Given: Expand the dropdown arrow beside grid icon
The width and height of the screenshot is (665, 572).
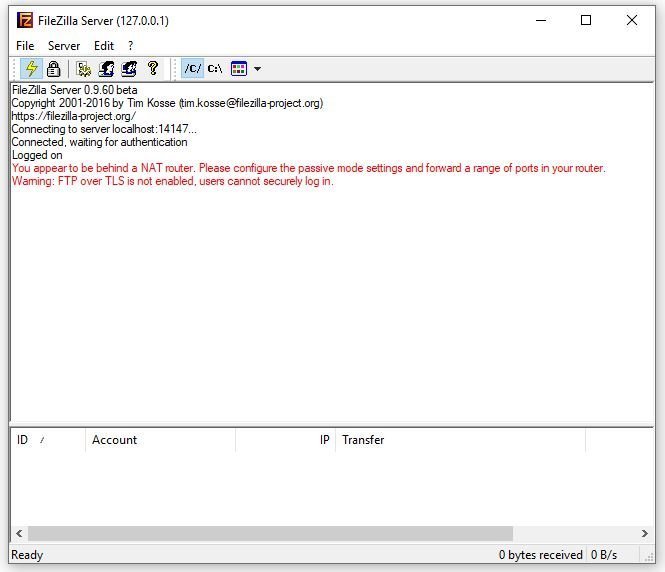Looking at the screenshot, I should tap(257, 69).
